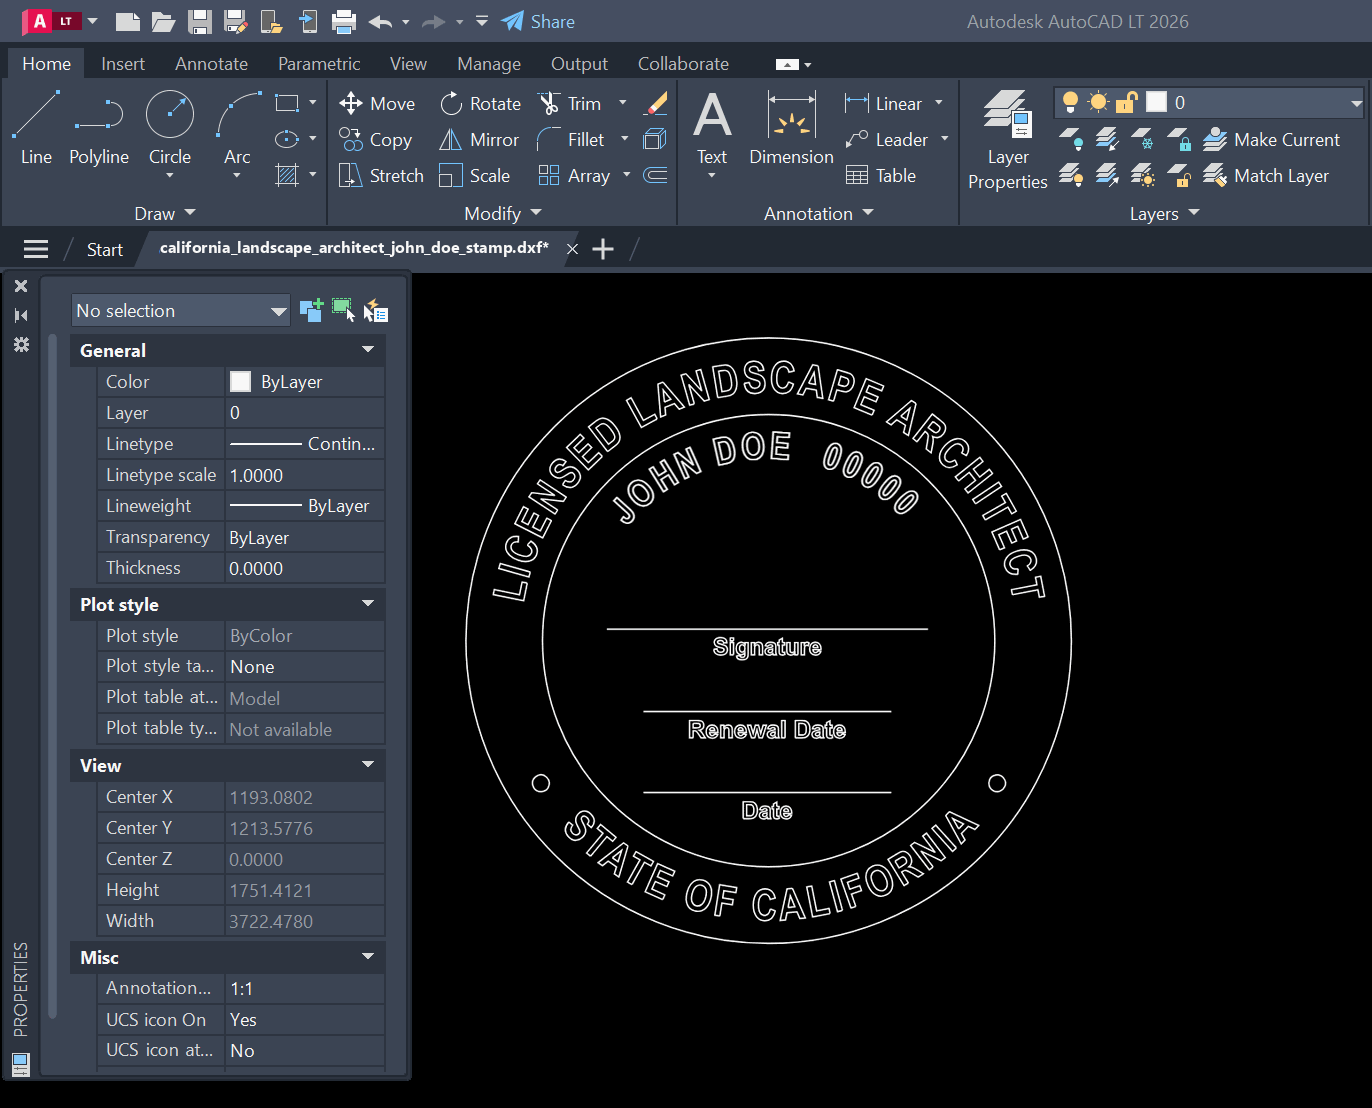This screenshot has height=1108, width=1372.
Task: Click the Copy command
Action: coord(375,140)
